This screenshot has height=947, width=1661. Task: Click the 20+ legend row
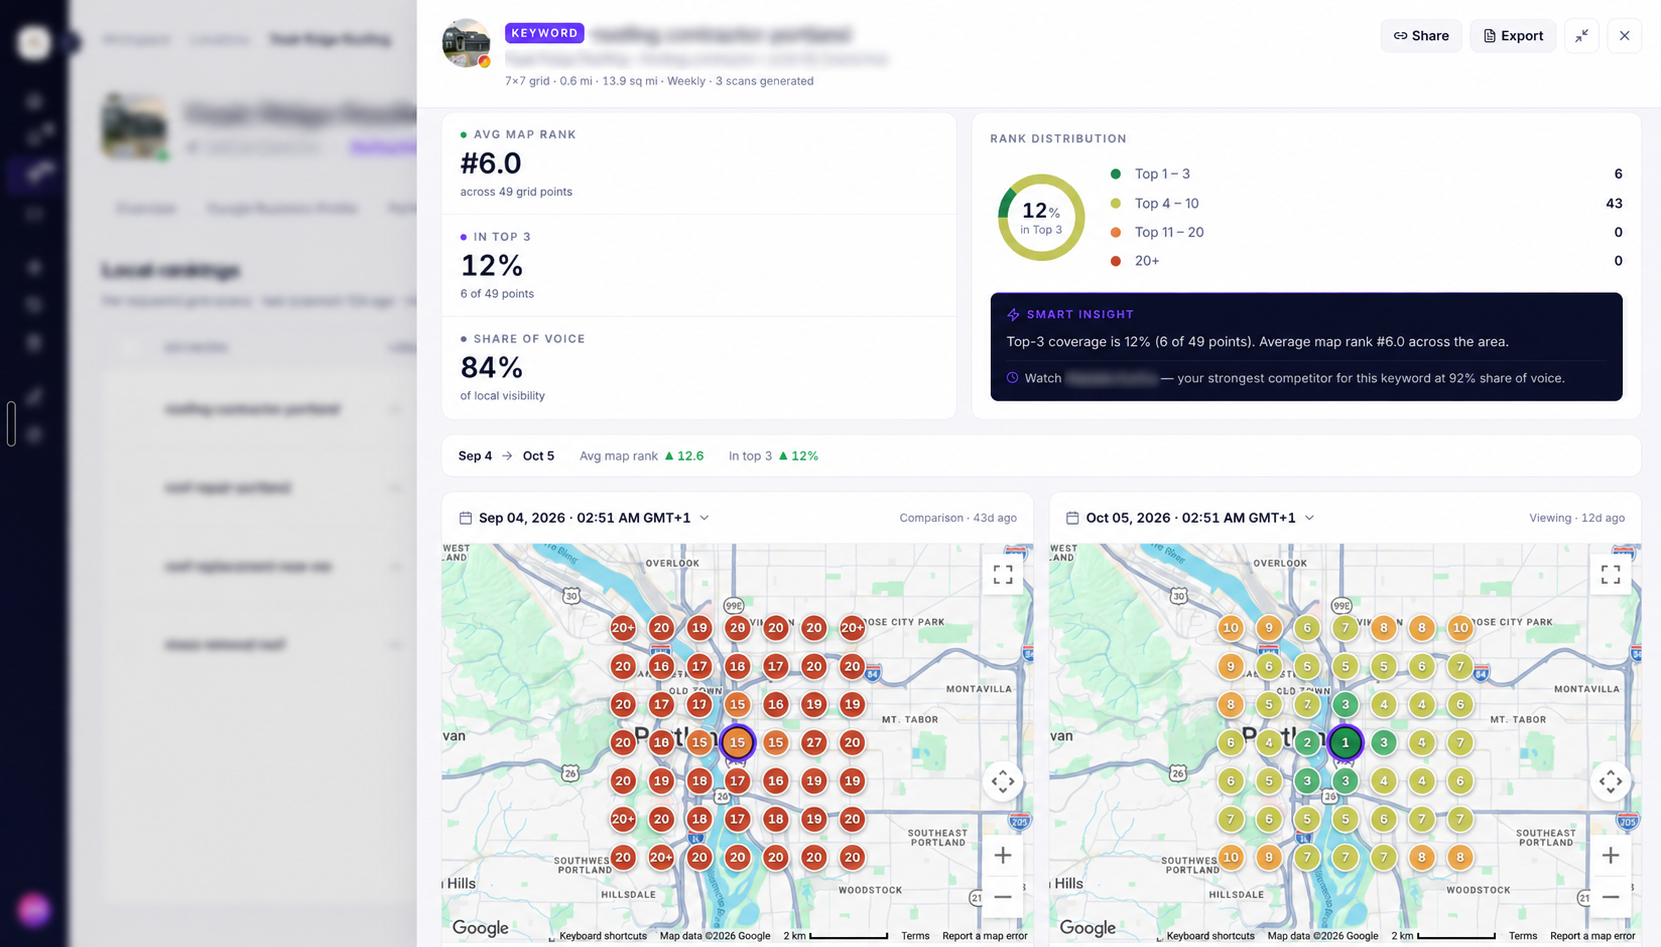1366,261
